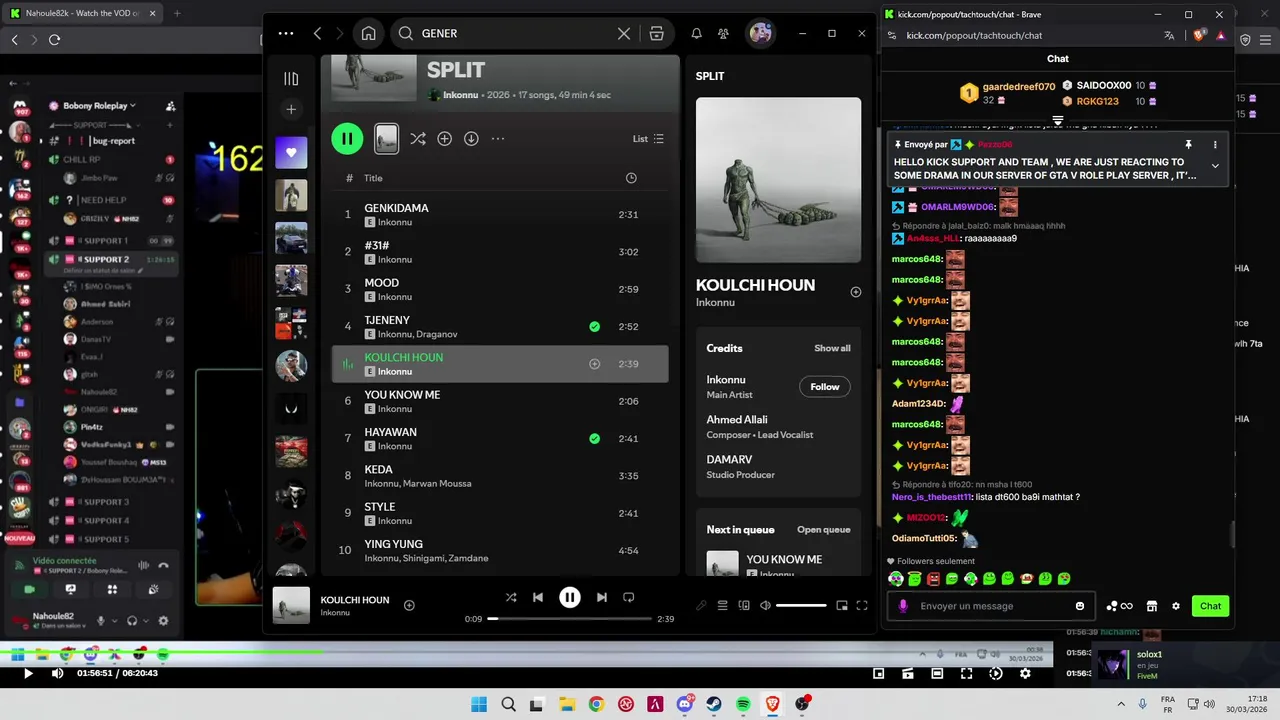The image size is (1280, 720).
Task: Select track MOOD in list
Action: coord(500,289)
